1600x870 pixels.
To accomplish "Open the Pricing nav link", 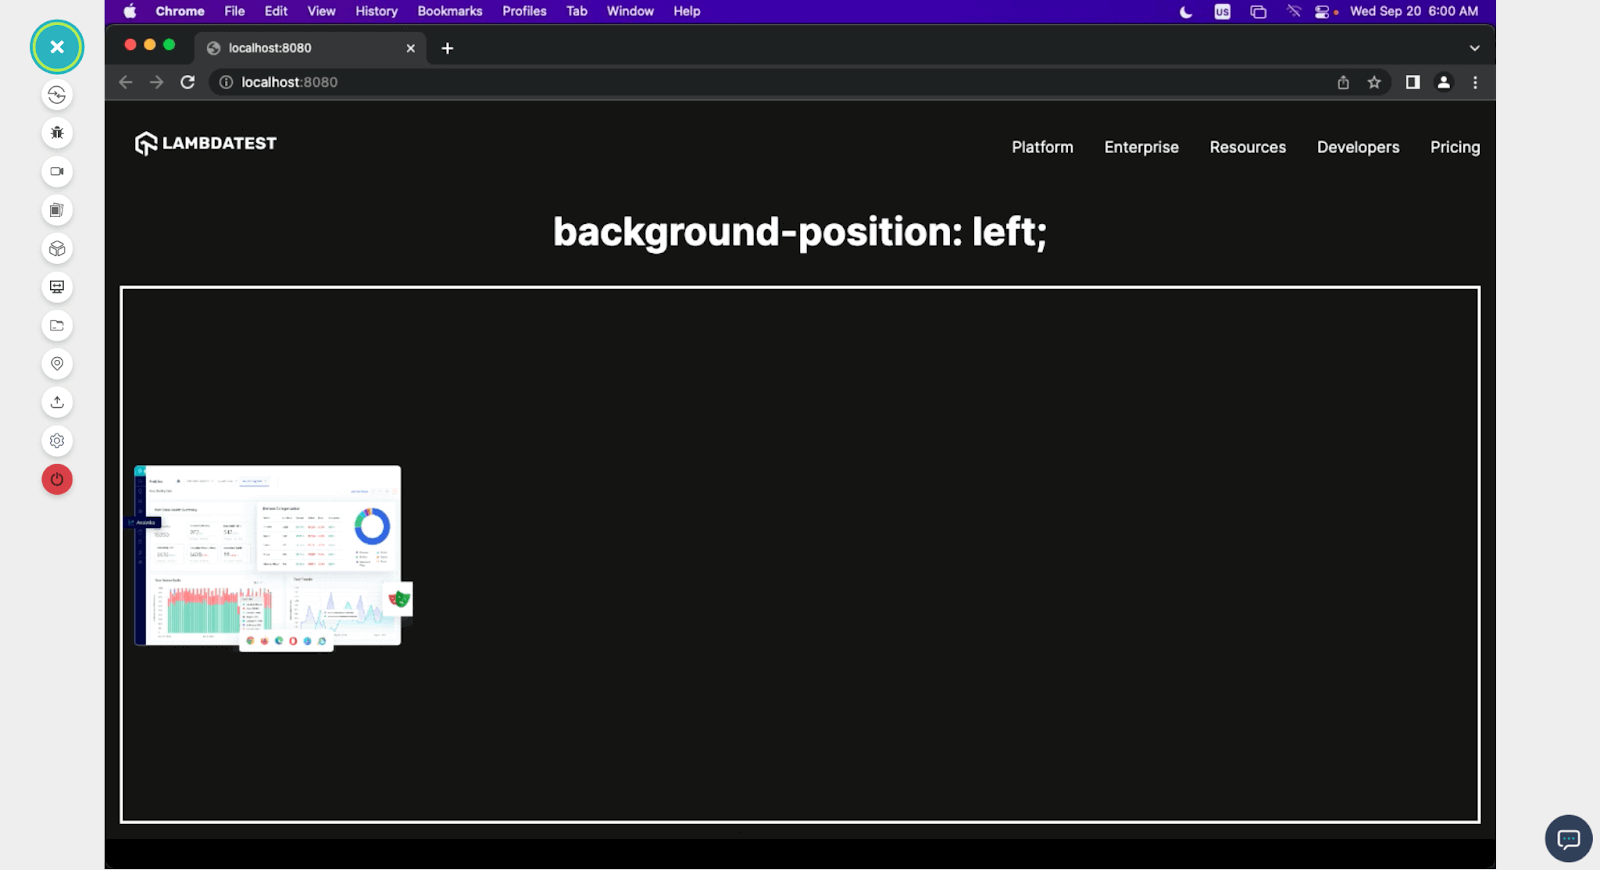I will 1455,147.
